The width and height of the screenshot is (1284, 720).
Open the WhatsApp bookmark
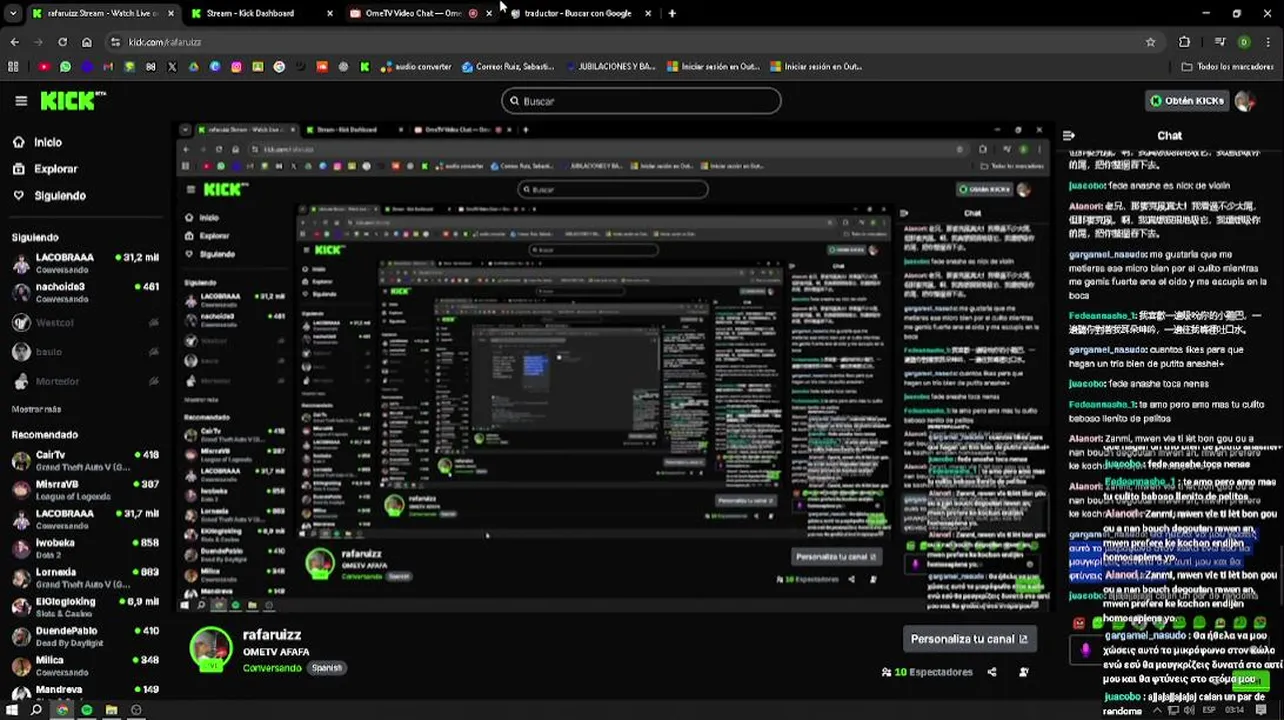click(x=65, y=67)
